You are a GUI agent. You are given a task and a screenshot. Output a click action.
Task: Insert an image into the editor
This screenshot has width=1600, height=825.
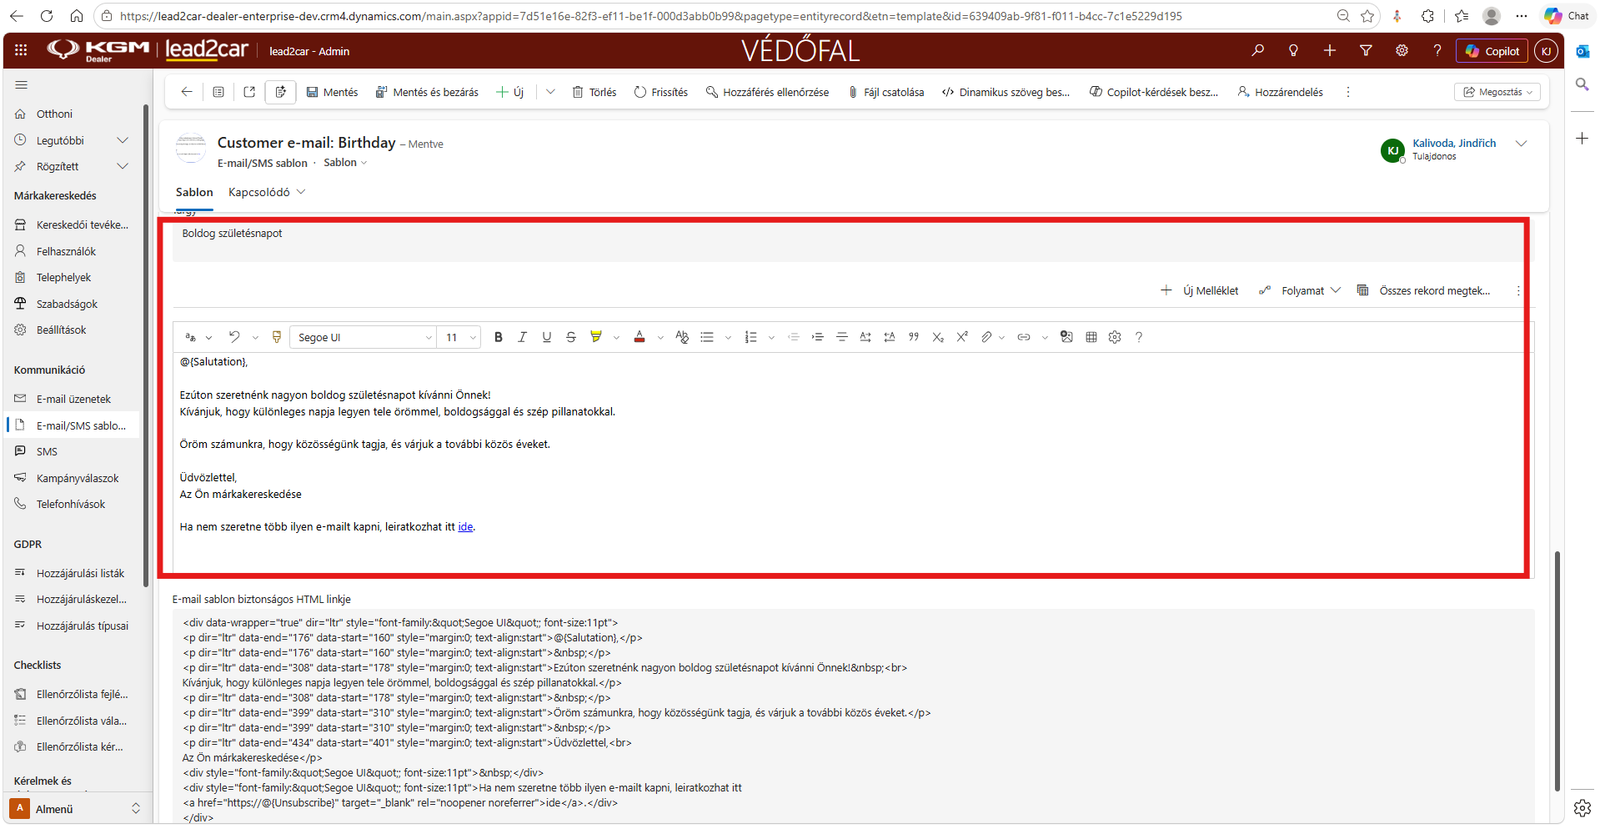pos(1066,337)
